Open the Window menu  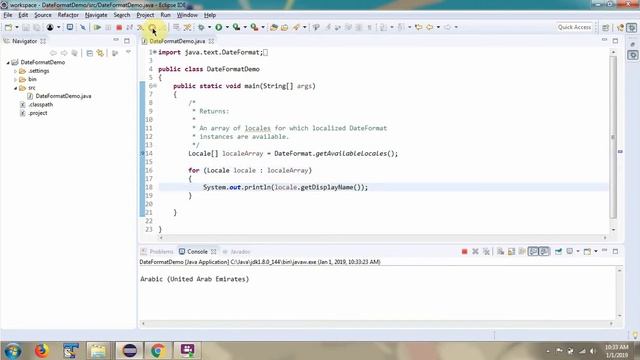click(187, 15)
